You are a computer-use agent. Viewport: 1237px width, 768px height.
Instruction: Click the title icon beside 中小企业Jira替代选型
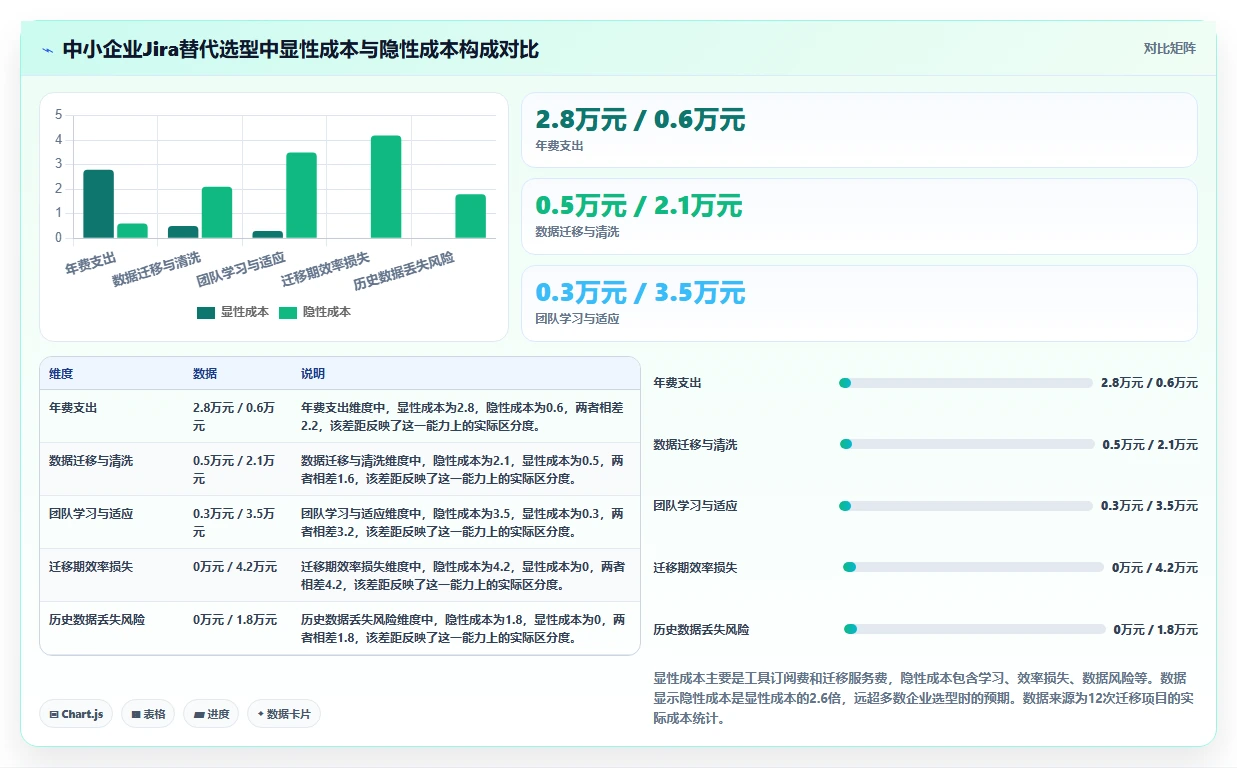[x=48, y=50]
